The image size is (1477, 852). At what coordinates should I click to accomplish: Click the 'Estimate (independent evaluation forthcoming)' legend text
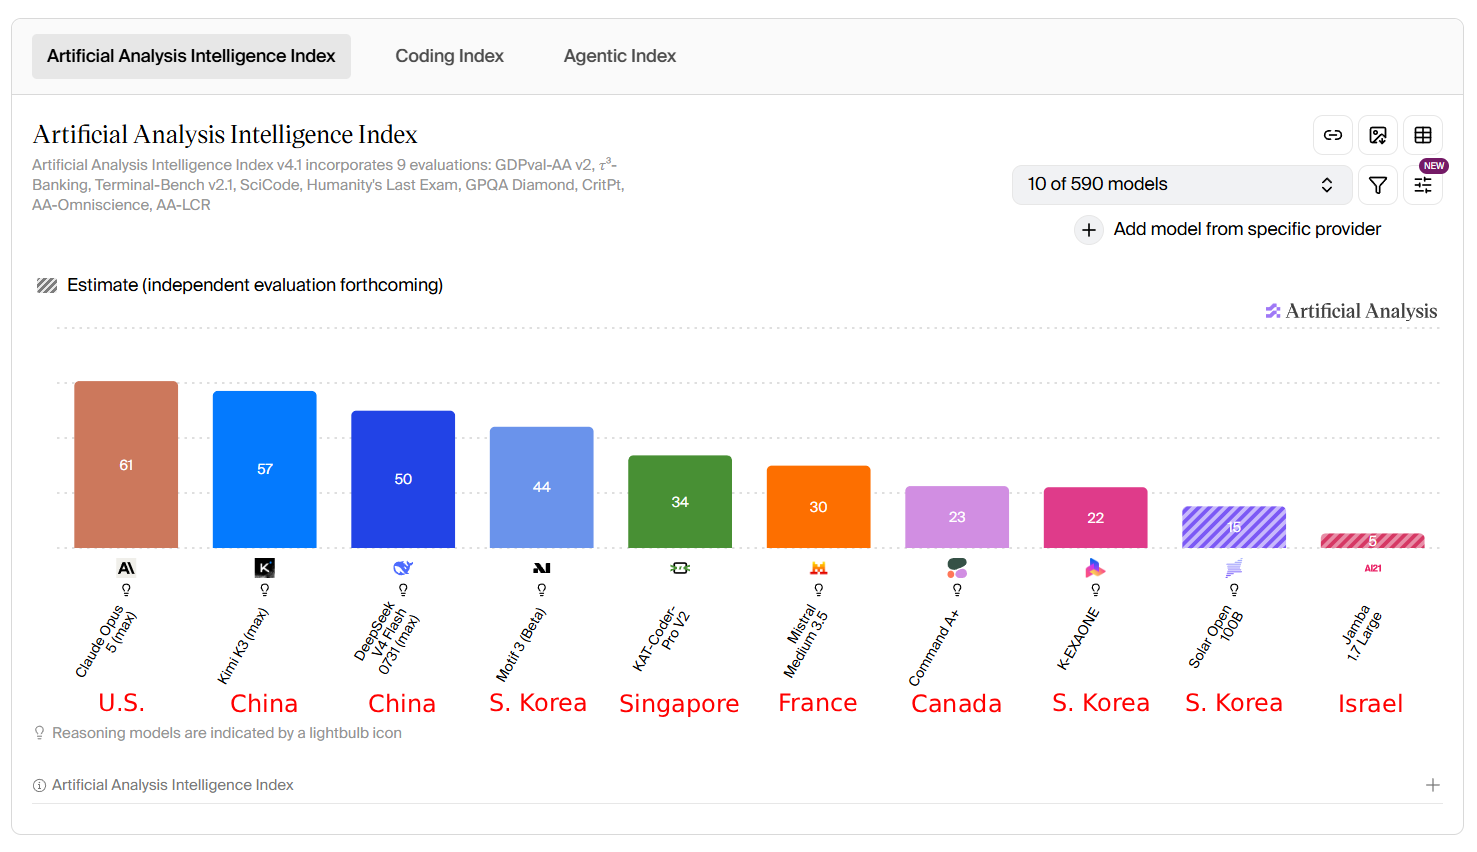[255, 286]
